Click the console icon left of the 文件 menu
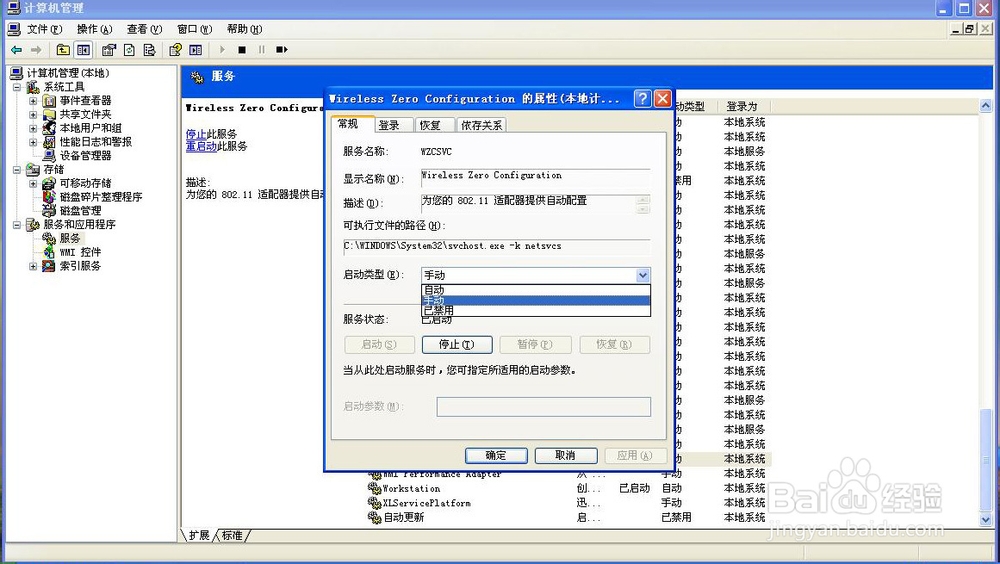The width and height of the screenshot is (1000, 564). [13, 29]
